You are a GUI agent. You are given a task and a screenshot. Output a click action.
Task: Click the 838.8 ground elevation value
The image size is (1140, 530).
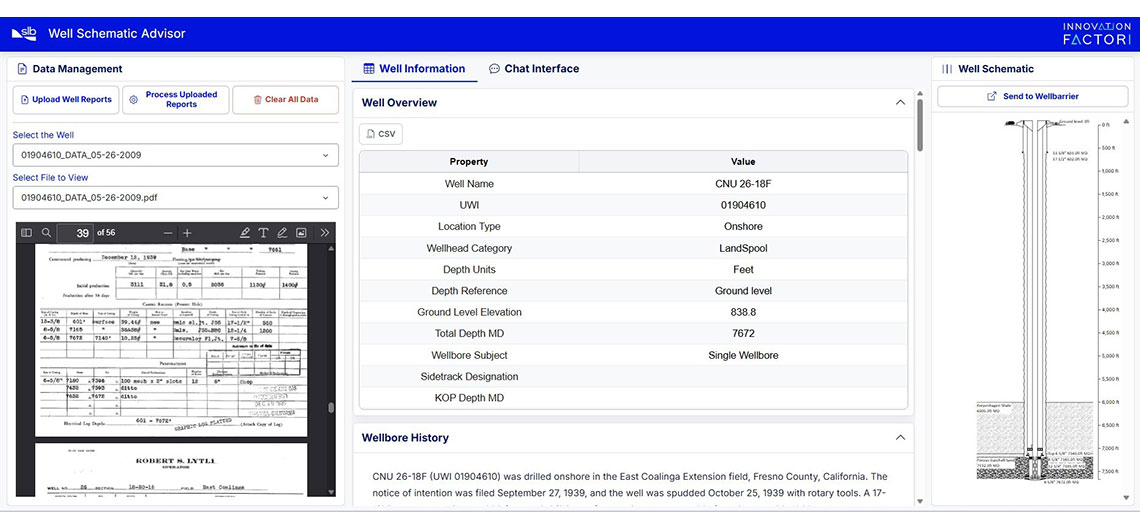(x=743, y=312)
